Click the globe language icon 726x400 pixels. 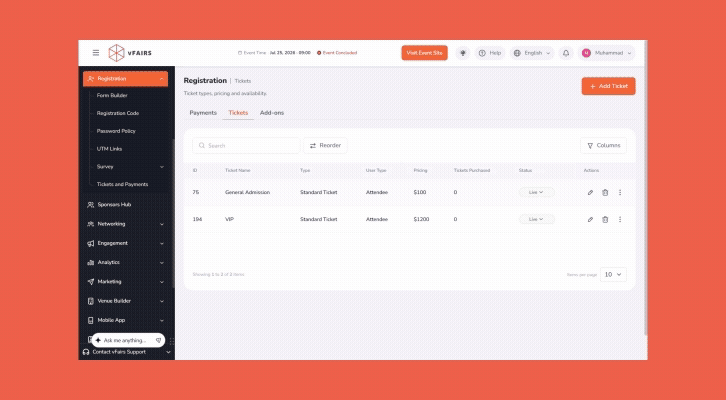point(517,53)
